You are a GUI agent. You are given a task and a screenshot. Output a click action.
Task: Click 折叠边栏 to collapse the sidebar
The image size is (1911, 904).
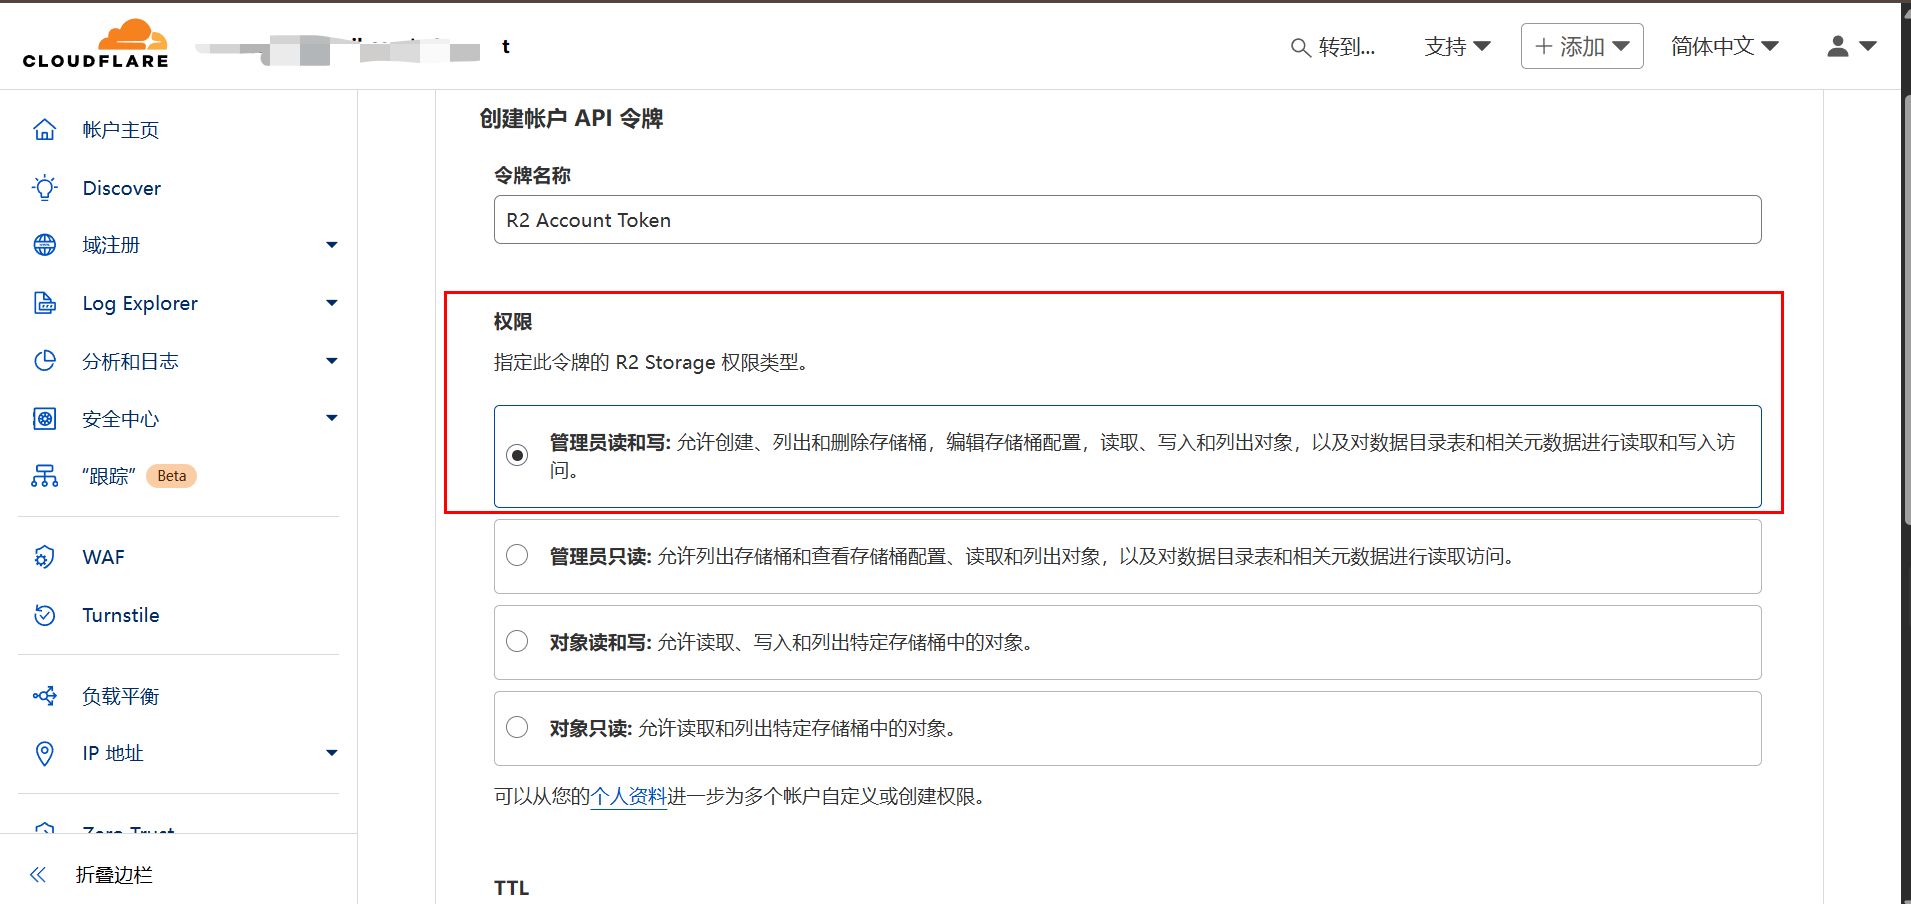click(114, 875)
